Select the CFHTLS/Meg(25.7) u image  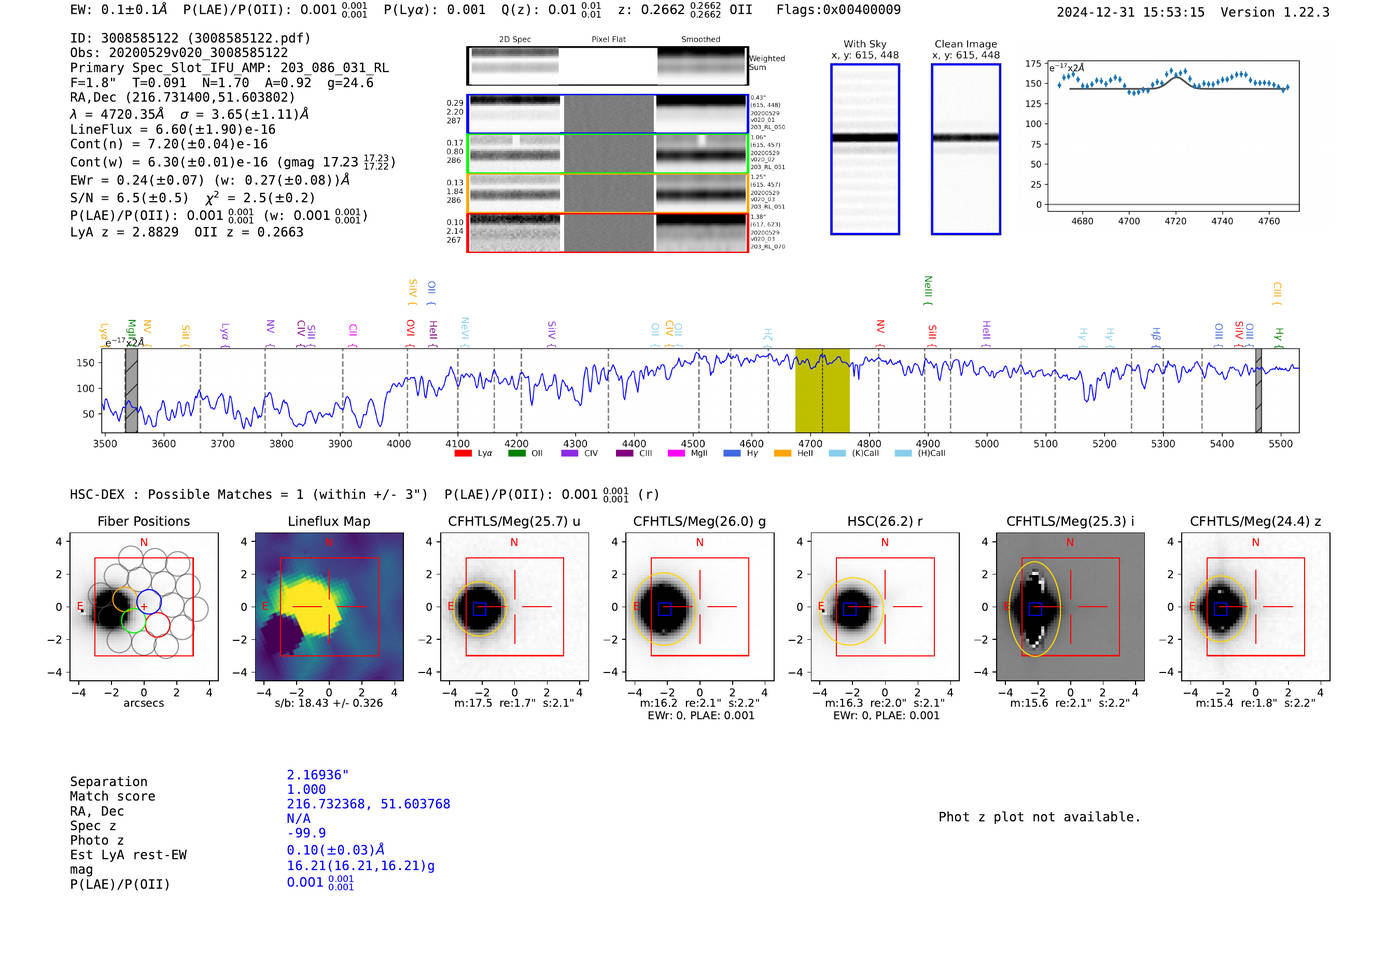point(514,607)
